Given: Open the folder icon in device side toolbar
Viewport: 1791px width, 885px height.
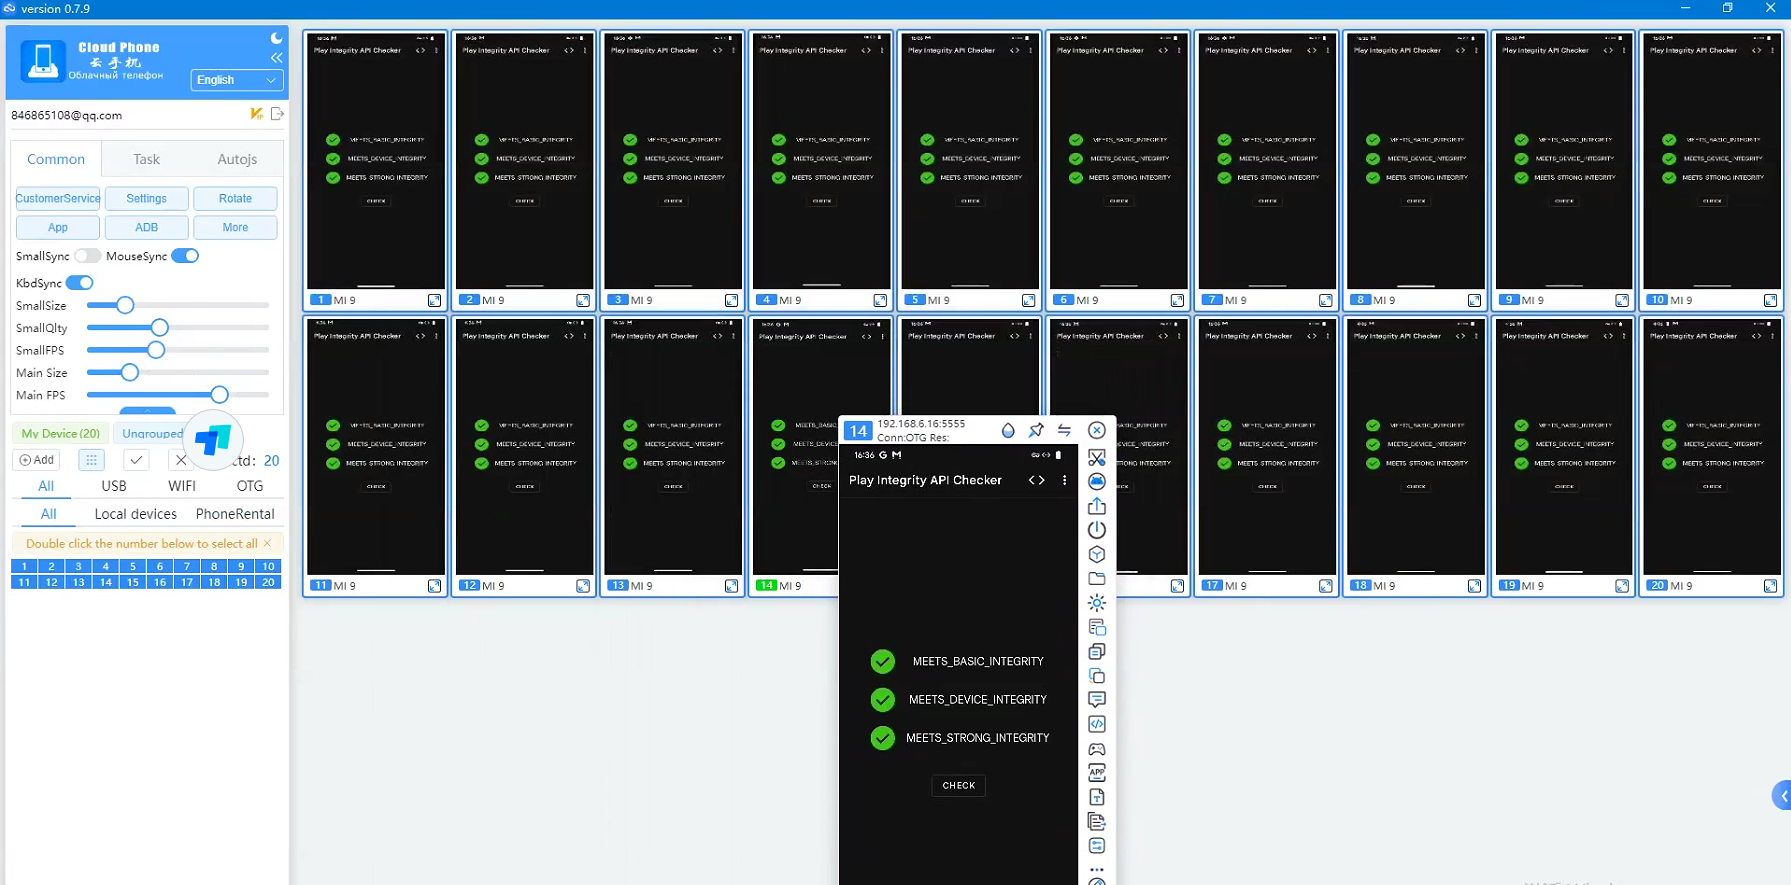Looking at the screenshot, I should 1097,579.
